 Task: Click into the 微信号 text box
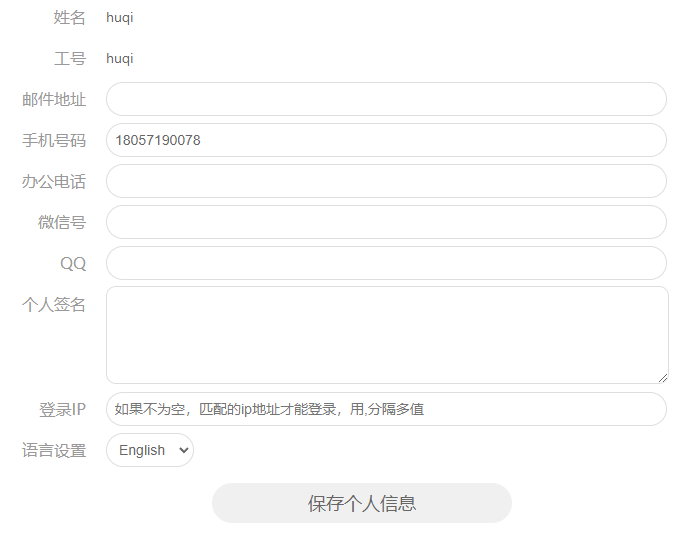(x=386, y=222)
